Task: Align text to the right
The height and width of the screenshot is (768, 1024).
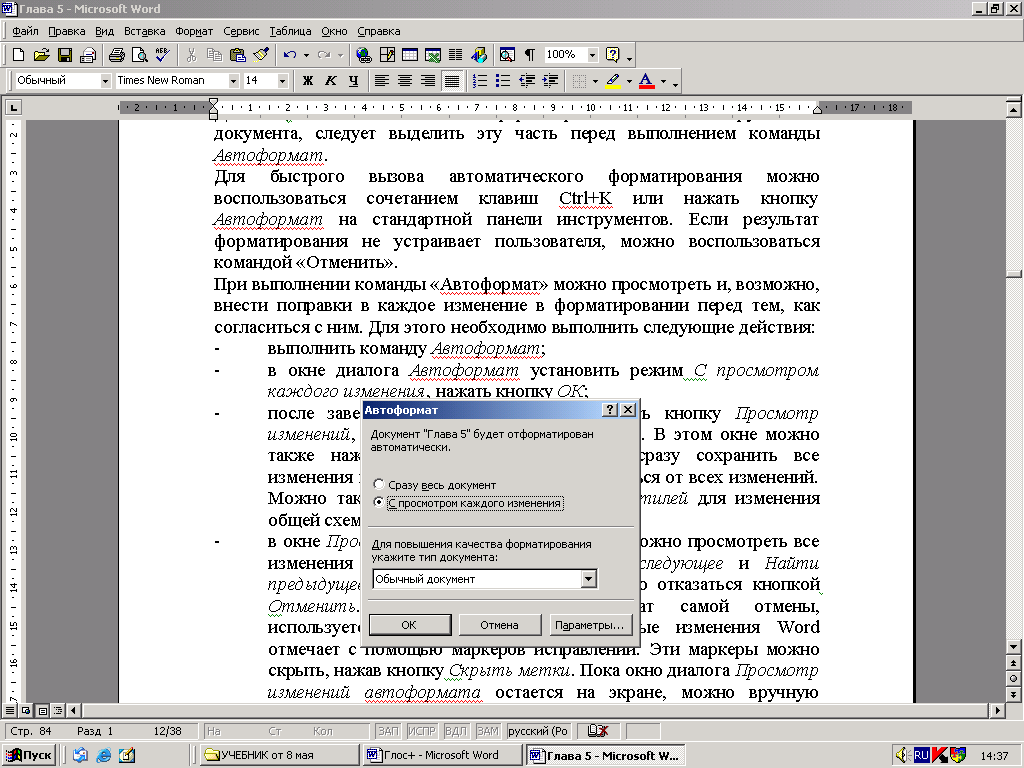Action: click(428, 81)
